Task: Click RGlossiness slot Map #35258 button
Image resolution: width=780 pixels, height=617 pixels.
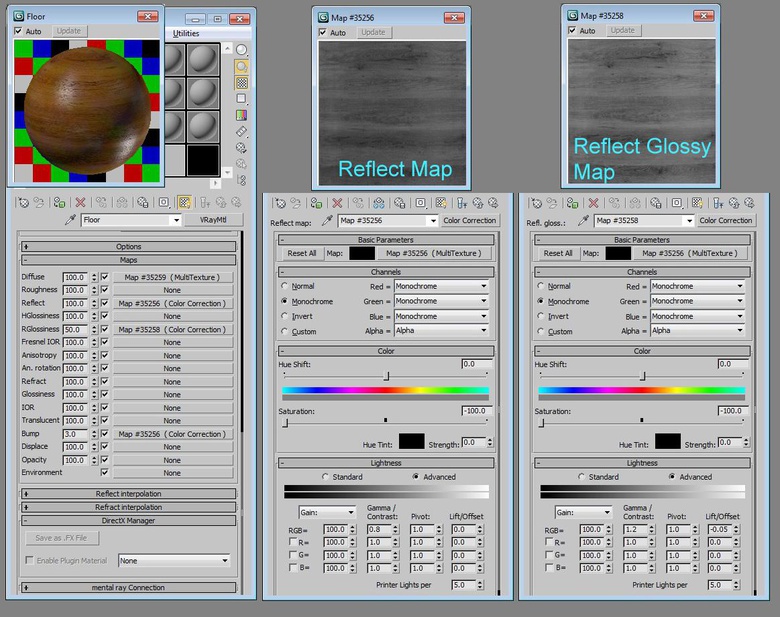Action: tap(172, 329)
